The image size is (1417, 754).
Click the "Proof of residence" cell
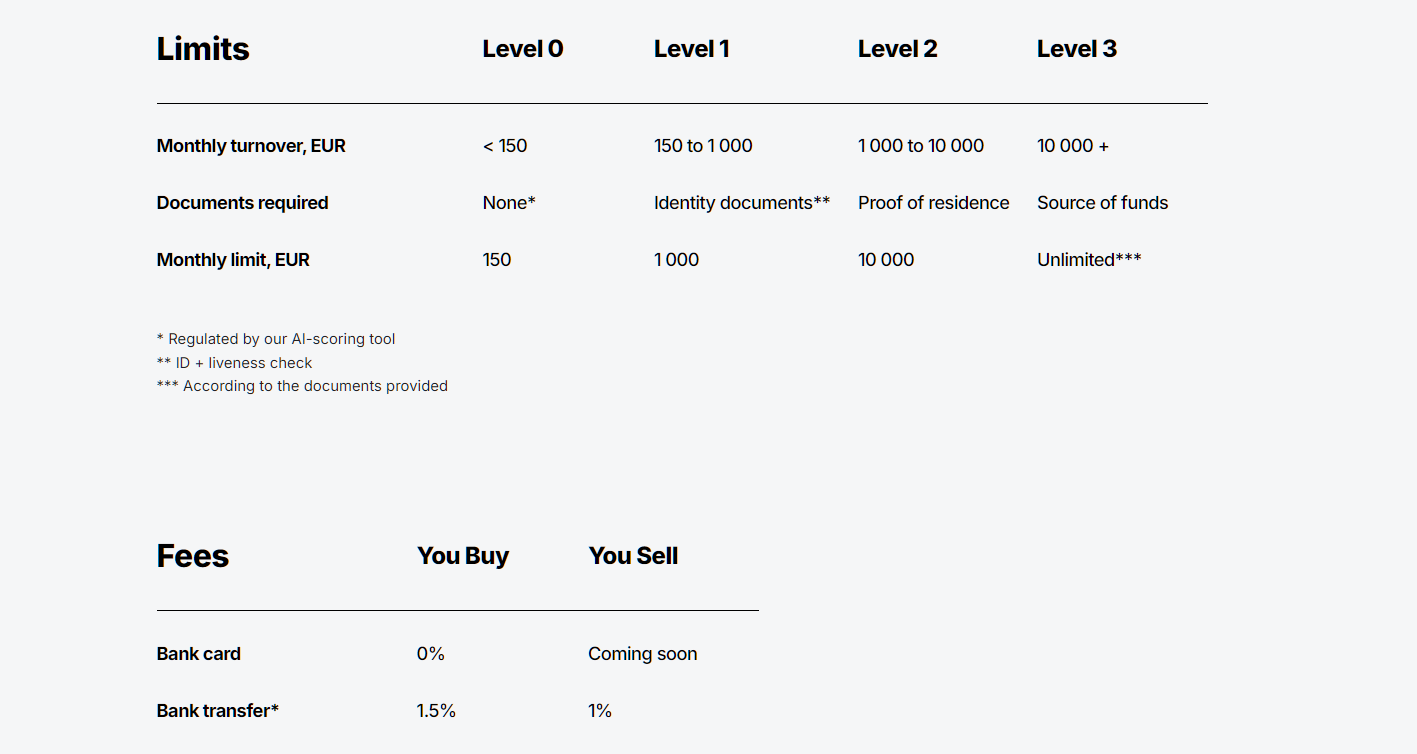[x=933, y=203]
